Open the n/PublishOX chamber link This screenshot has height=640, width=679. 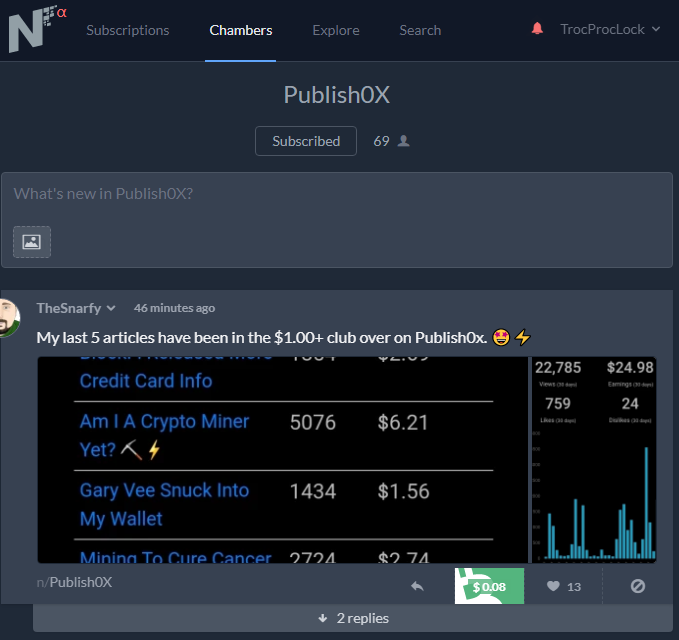74,582
